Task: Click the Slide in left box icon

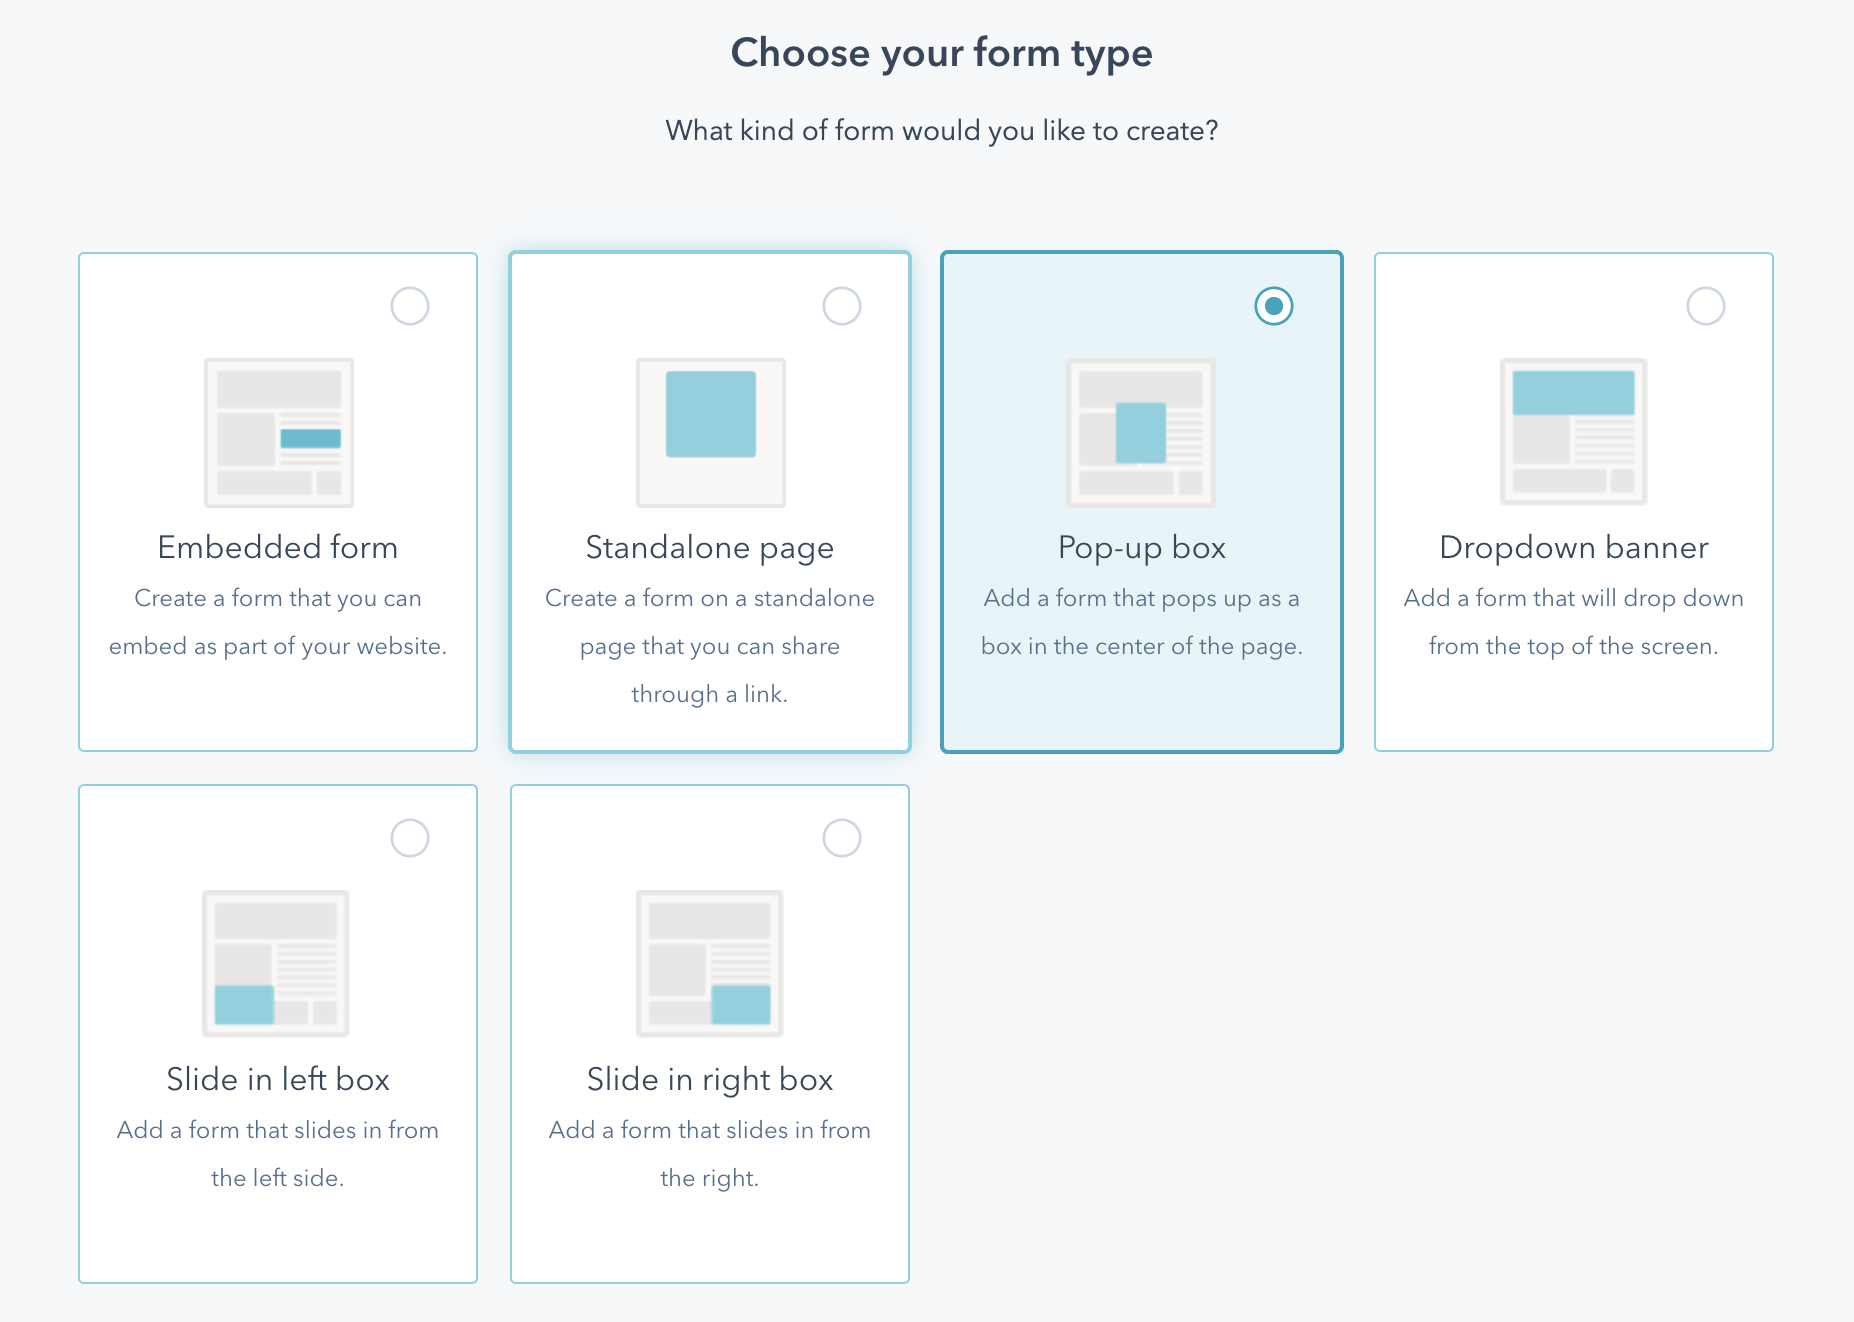Action: (x=276, y=964)
